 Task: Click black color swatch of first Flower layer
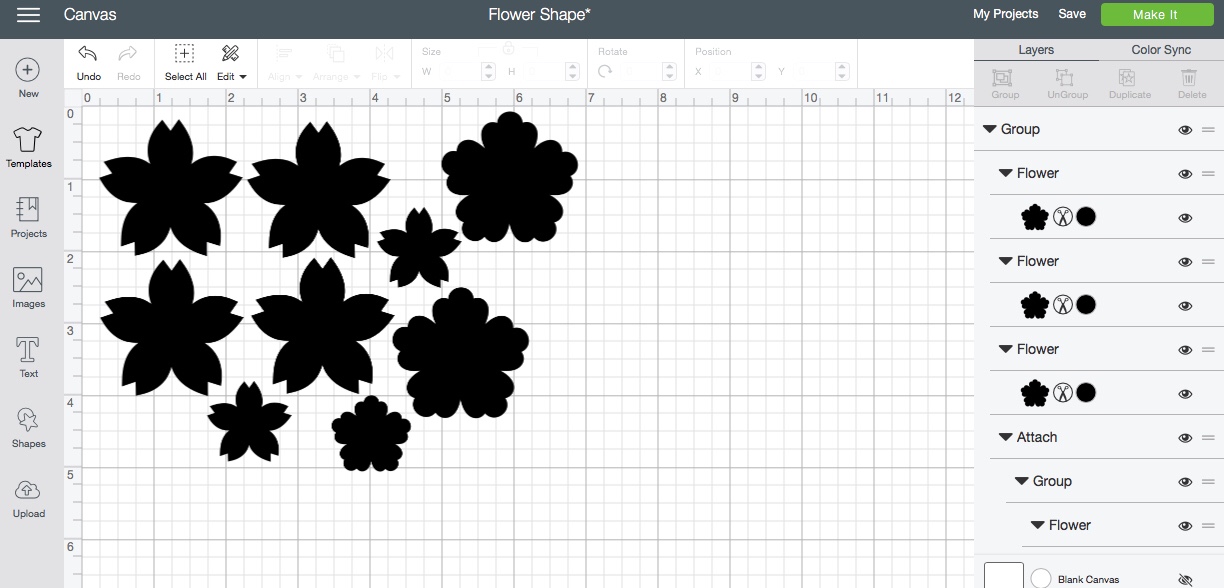[1086, 217]
